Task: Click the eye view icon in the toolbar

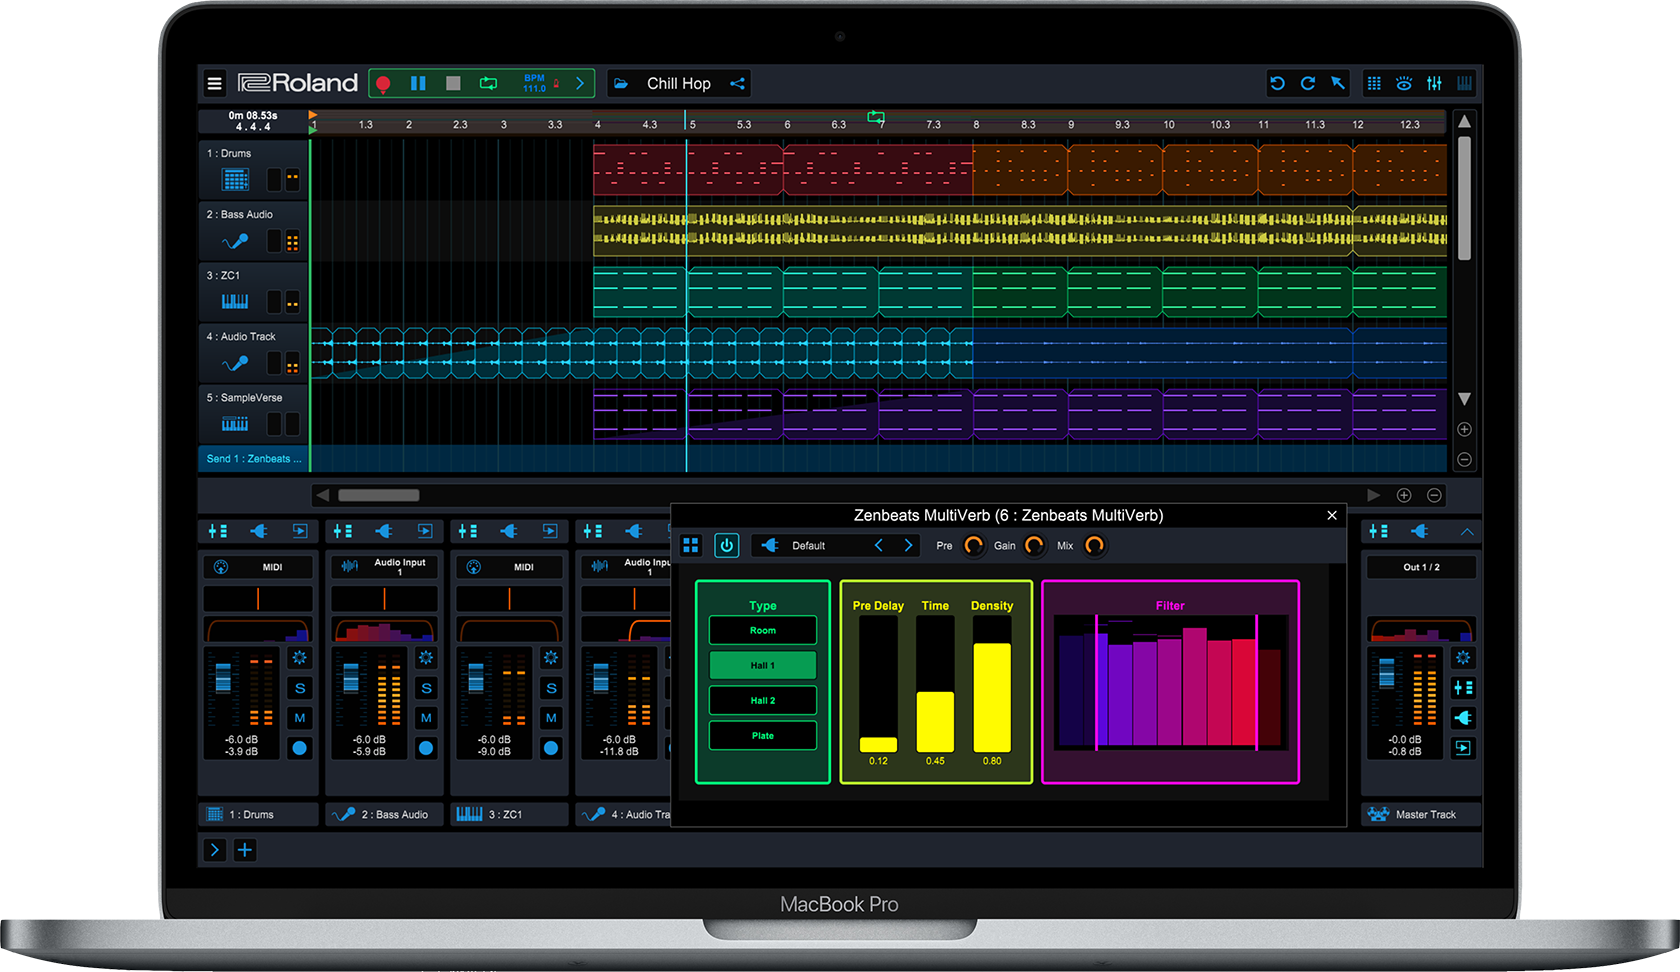Action: pyautogui.click(x=1404, y=83)
